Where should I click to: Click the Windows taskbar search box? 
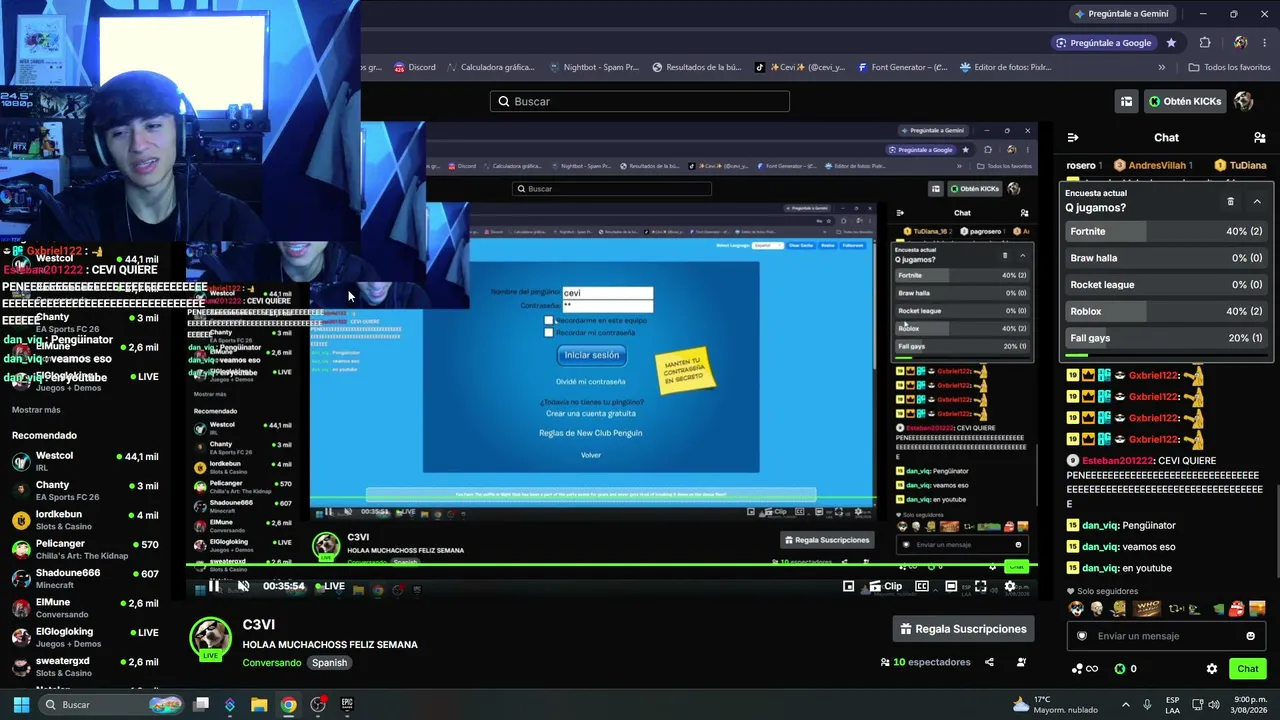(x=110, y=705)
